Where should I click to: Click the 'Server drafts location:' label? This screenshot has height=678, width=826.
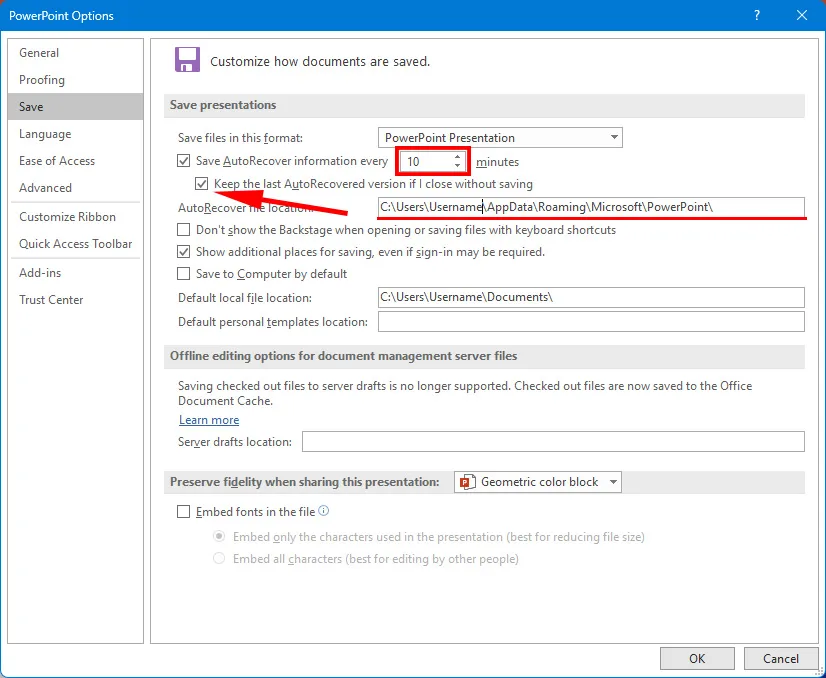coord(235,442)
